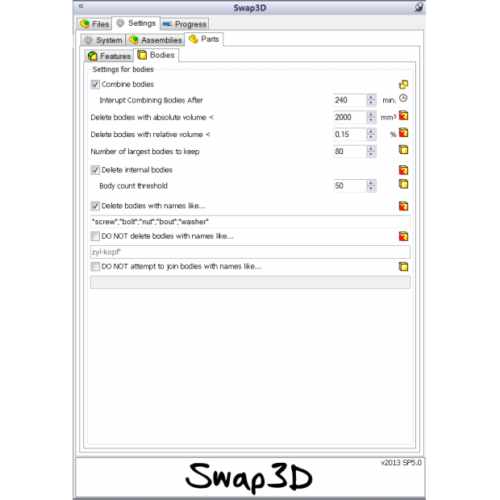Viewport: 500px width, 500px height.
Task: Click delete icon next to percent sign
Action: 403,133
